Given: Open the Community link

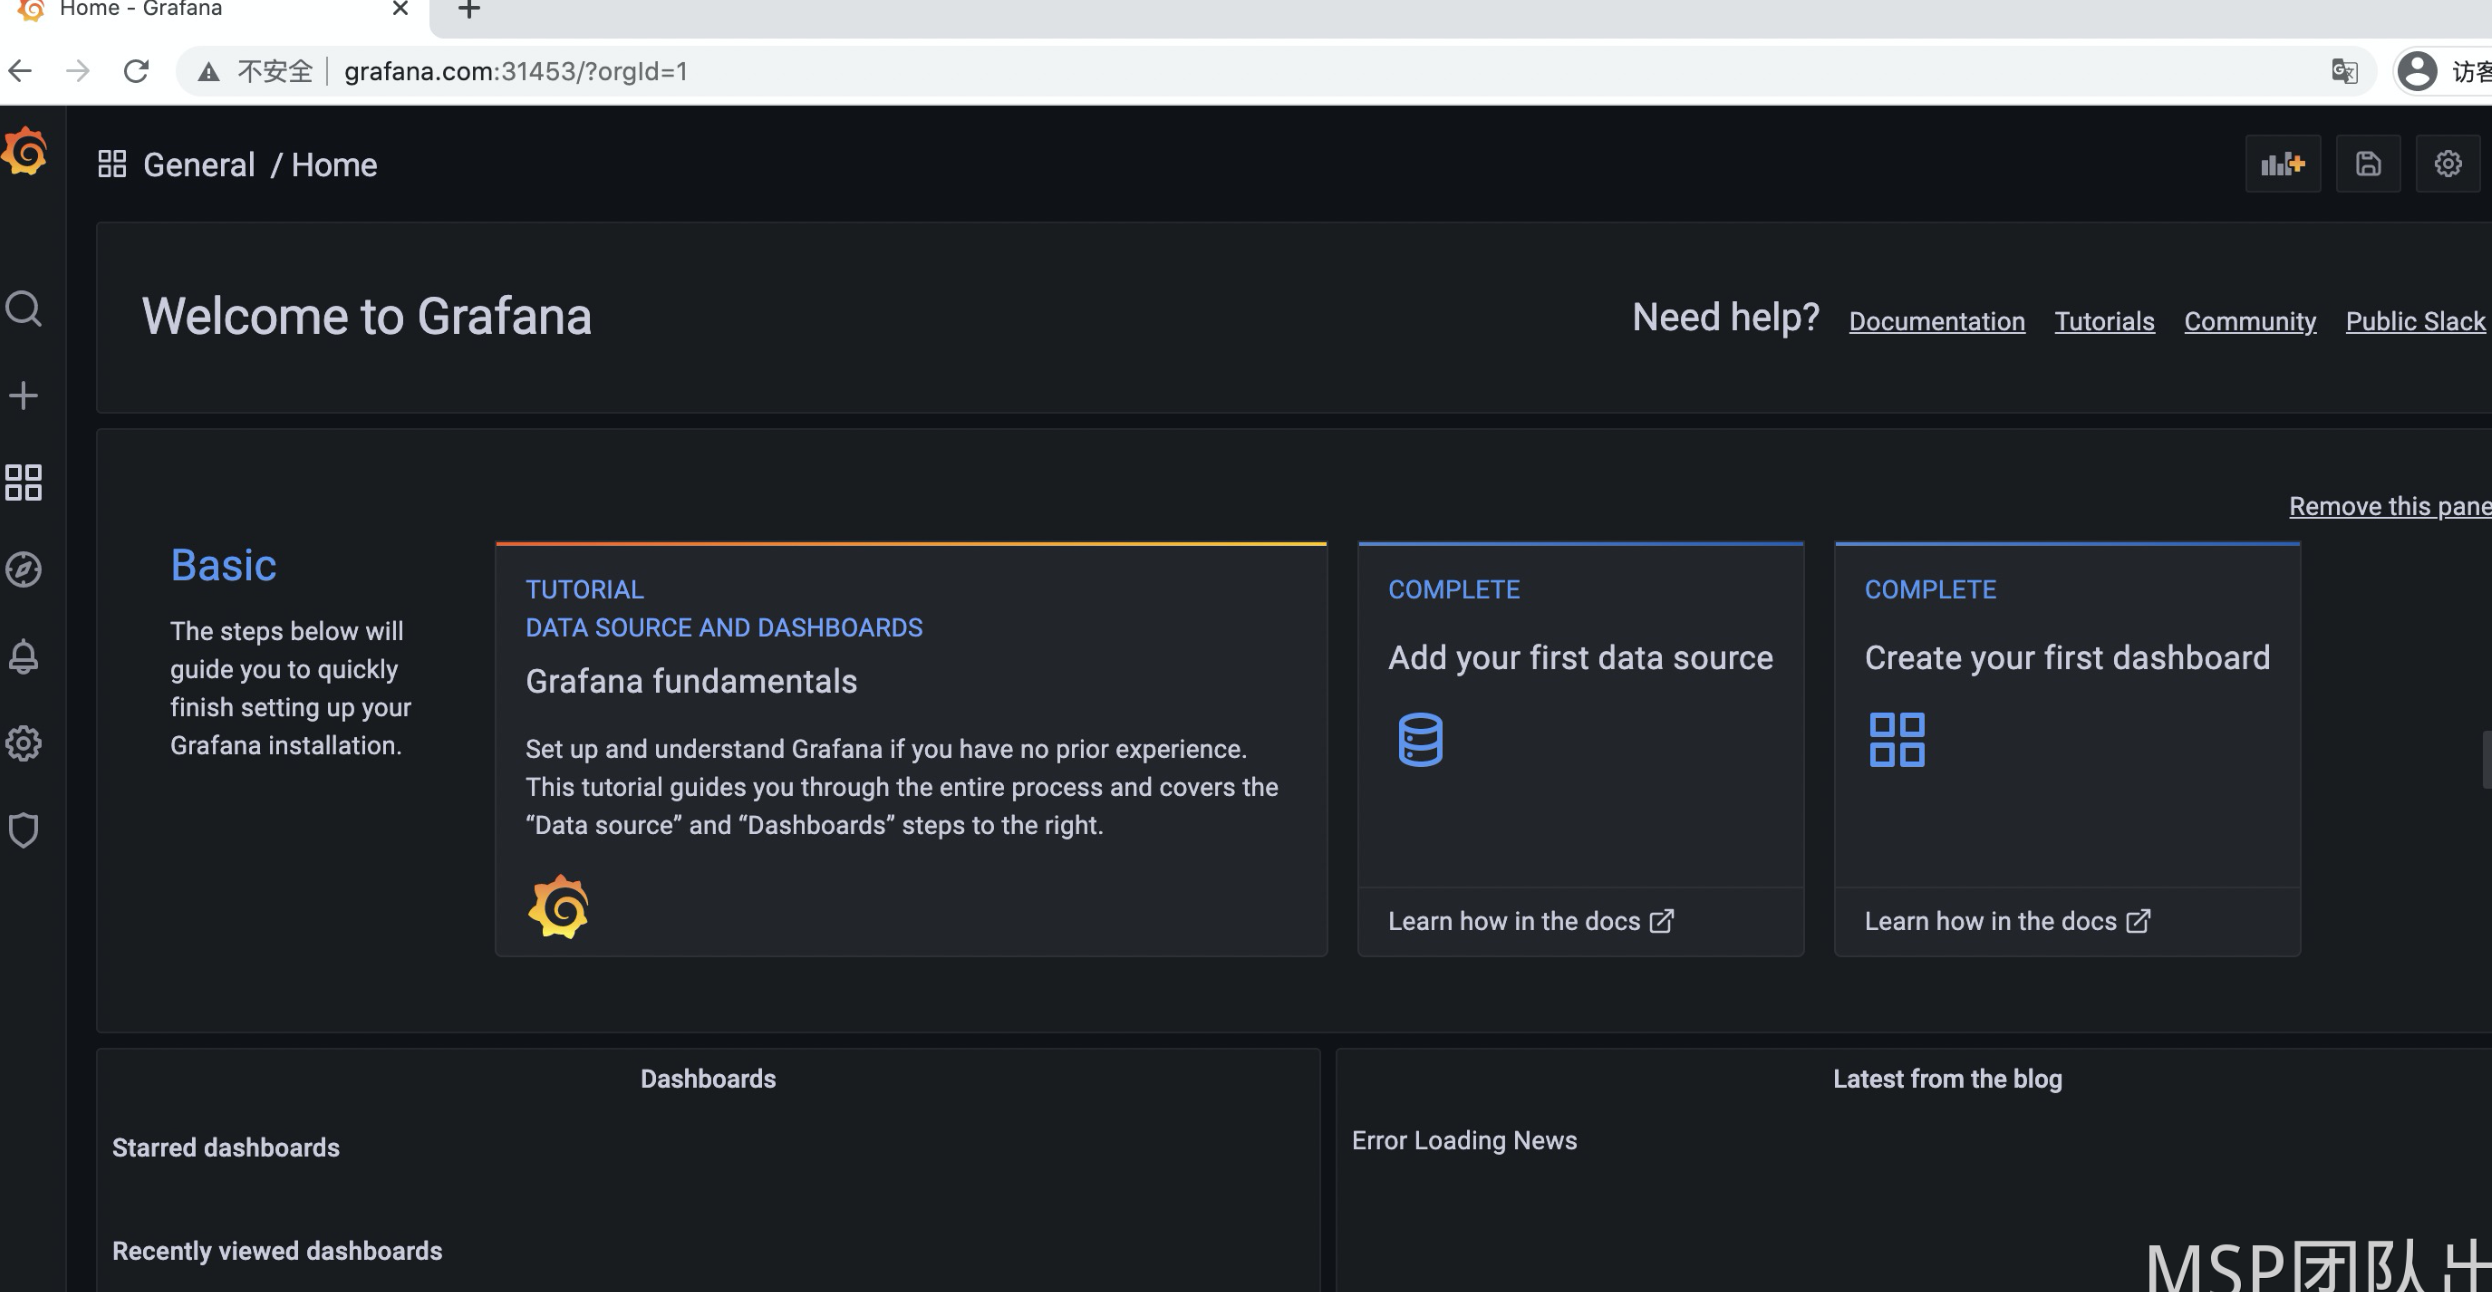Looking at the screenshot, I should pos(2250,321).
